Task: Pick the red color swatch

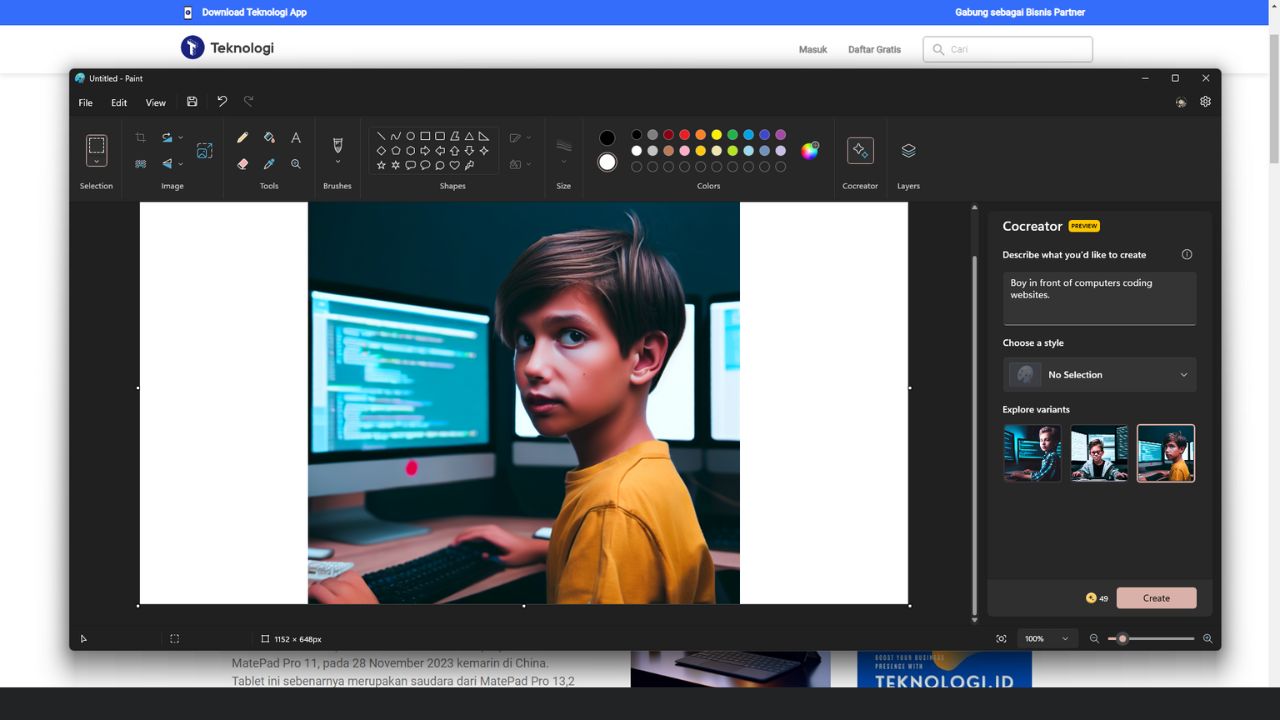Action: pos(684,134)
